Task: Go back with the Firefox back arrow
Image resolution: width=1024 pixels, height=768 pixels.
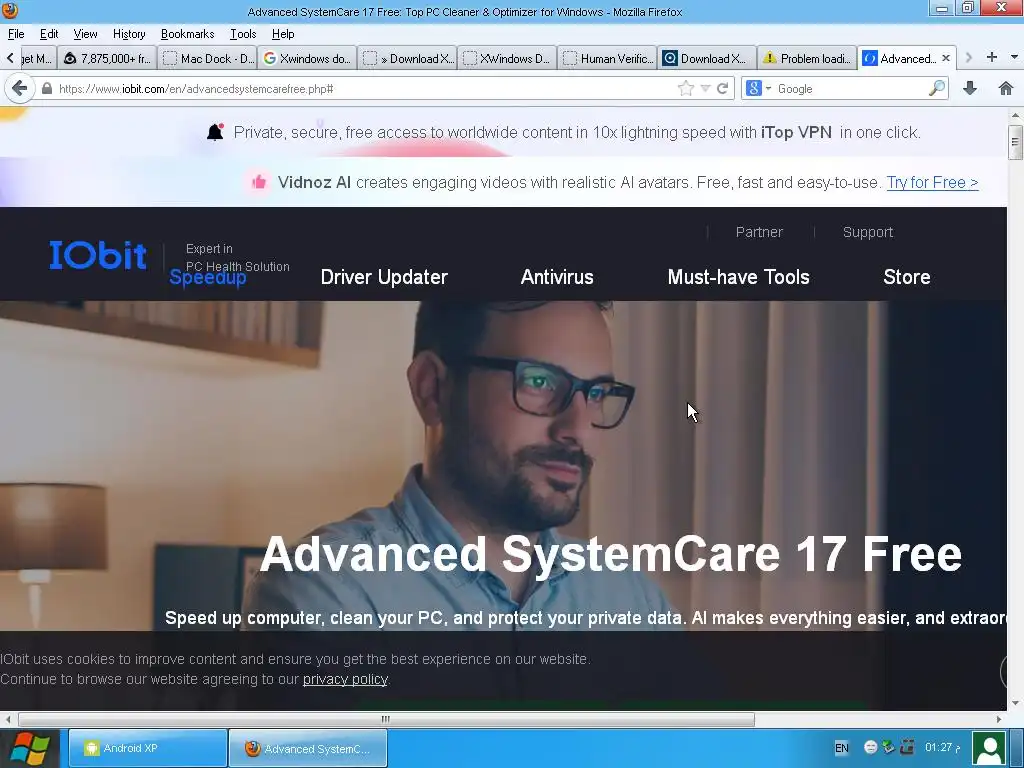Action: point(20,88)
